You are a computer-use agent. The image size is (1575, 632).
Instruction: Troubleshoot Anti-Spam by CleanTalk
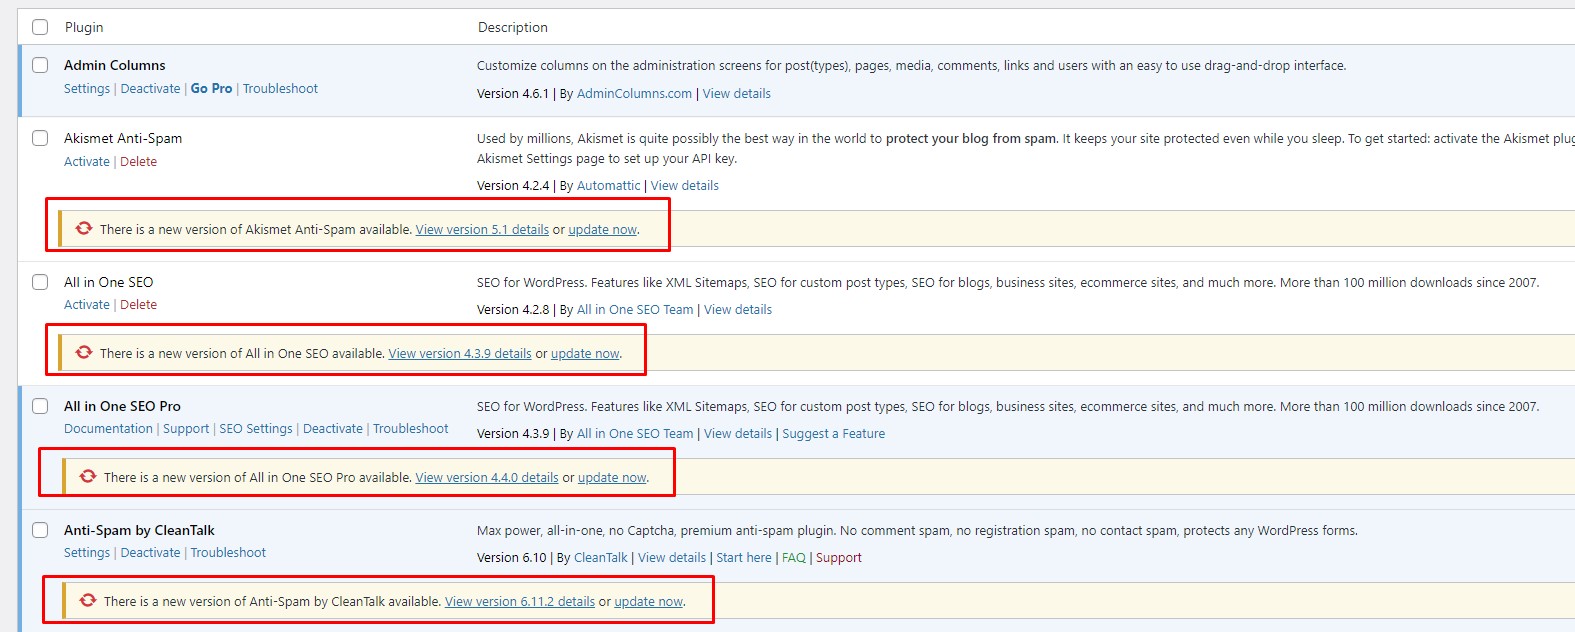[x=228, y=552]
